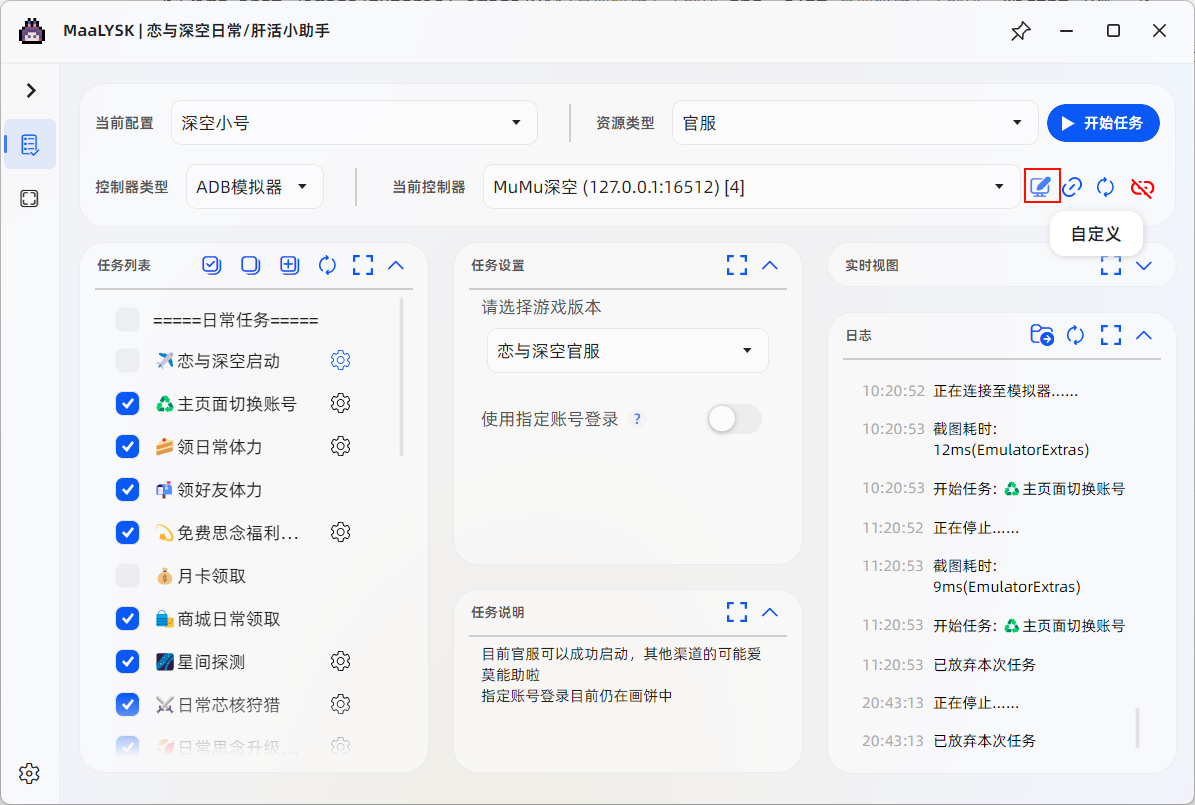Viewport: 1195px width, 805px height.
Task: Collapse the task description panel
Action: coord(770,611)
